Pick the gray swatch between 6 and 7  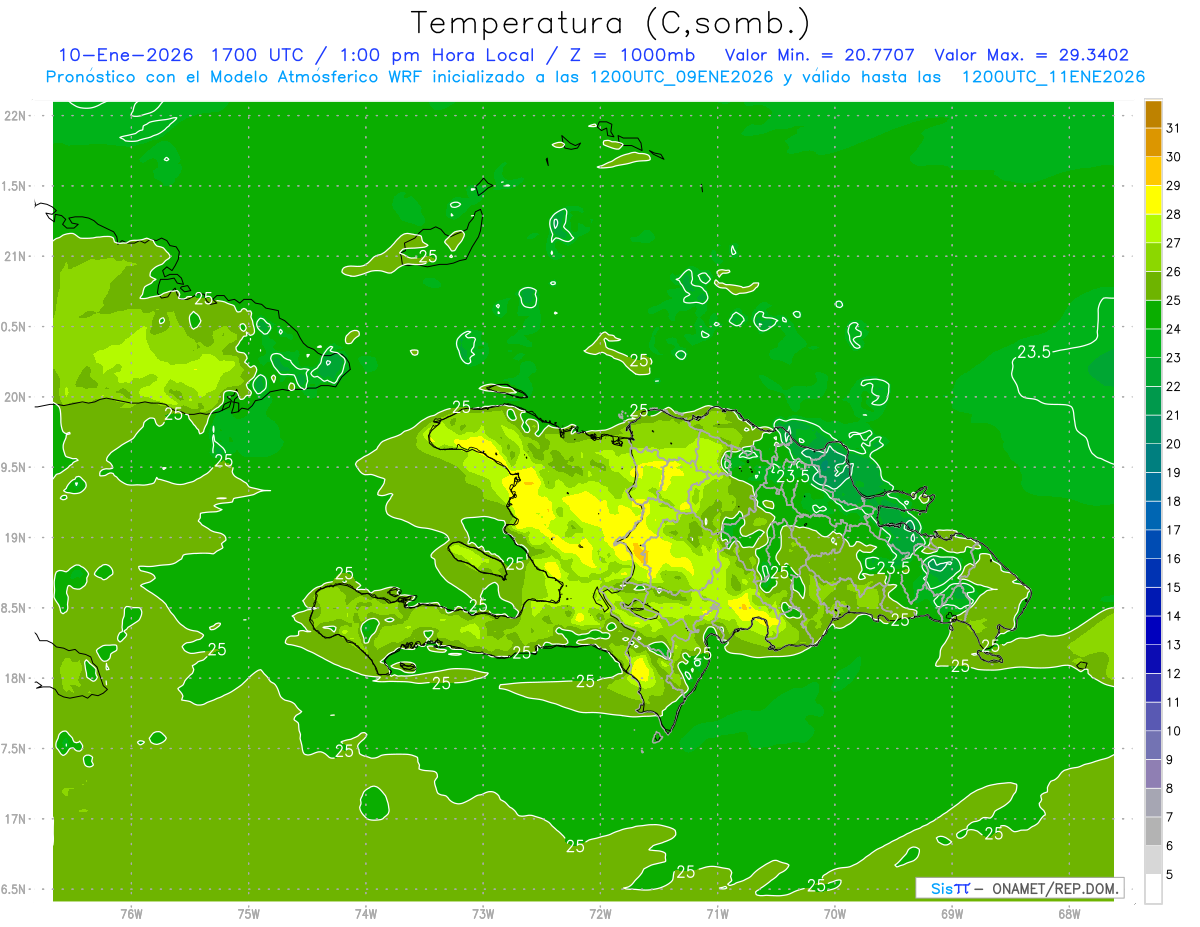click(1153, 831)
